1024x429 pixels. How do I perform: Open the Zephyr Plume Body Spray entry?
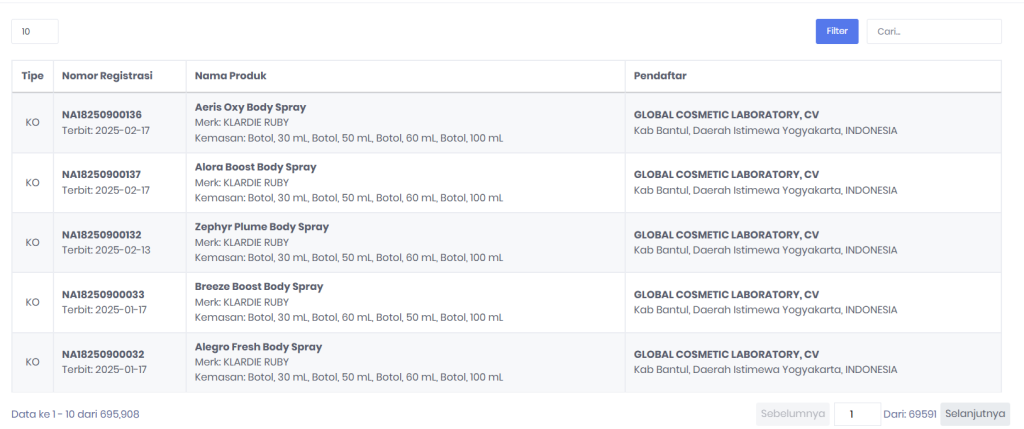[x=261, y=227]
